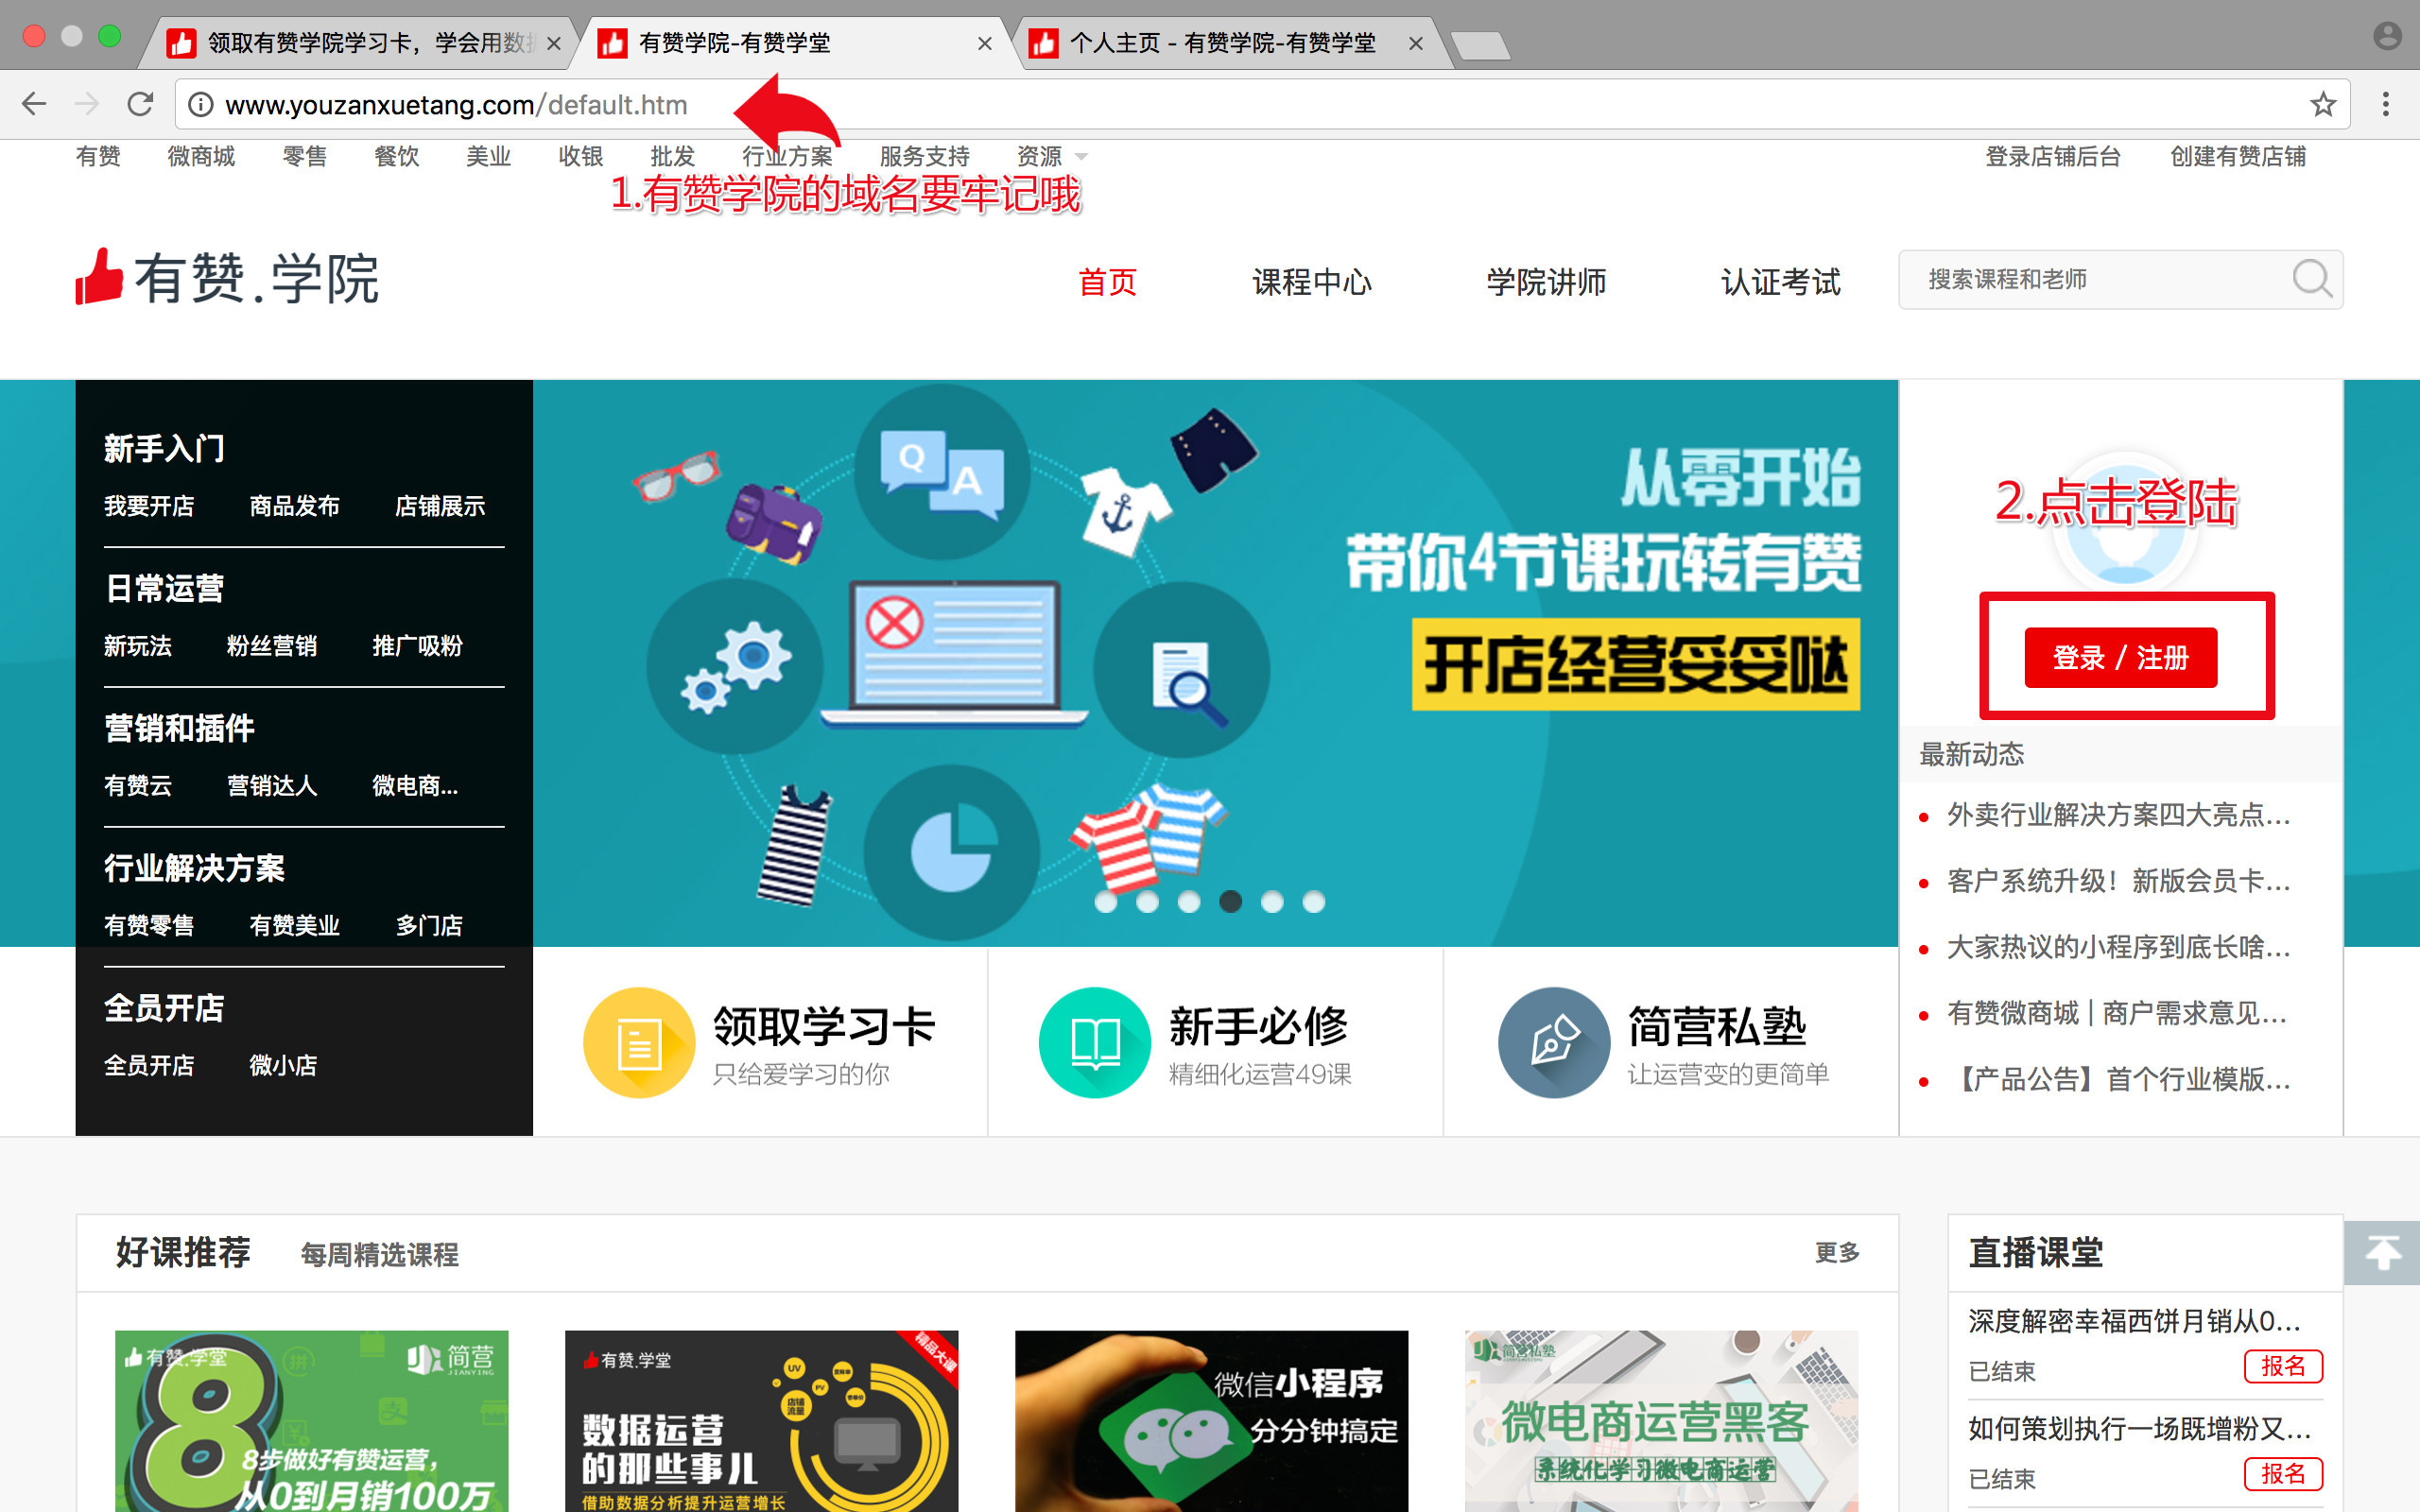Click the 简营私塾 pen icon
2420x1512 pixels.
click(x=1553, y=1043)
